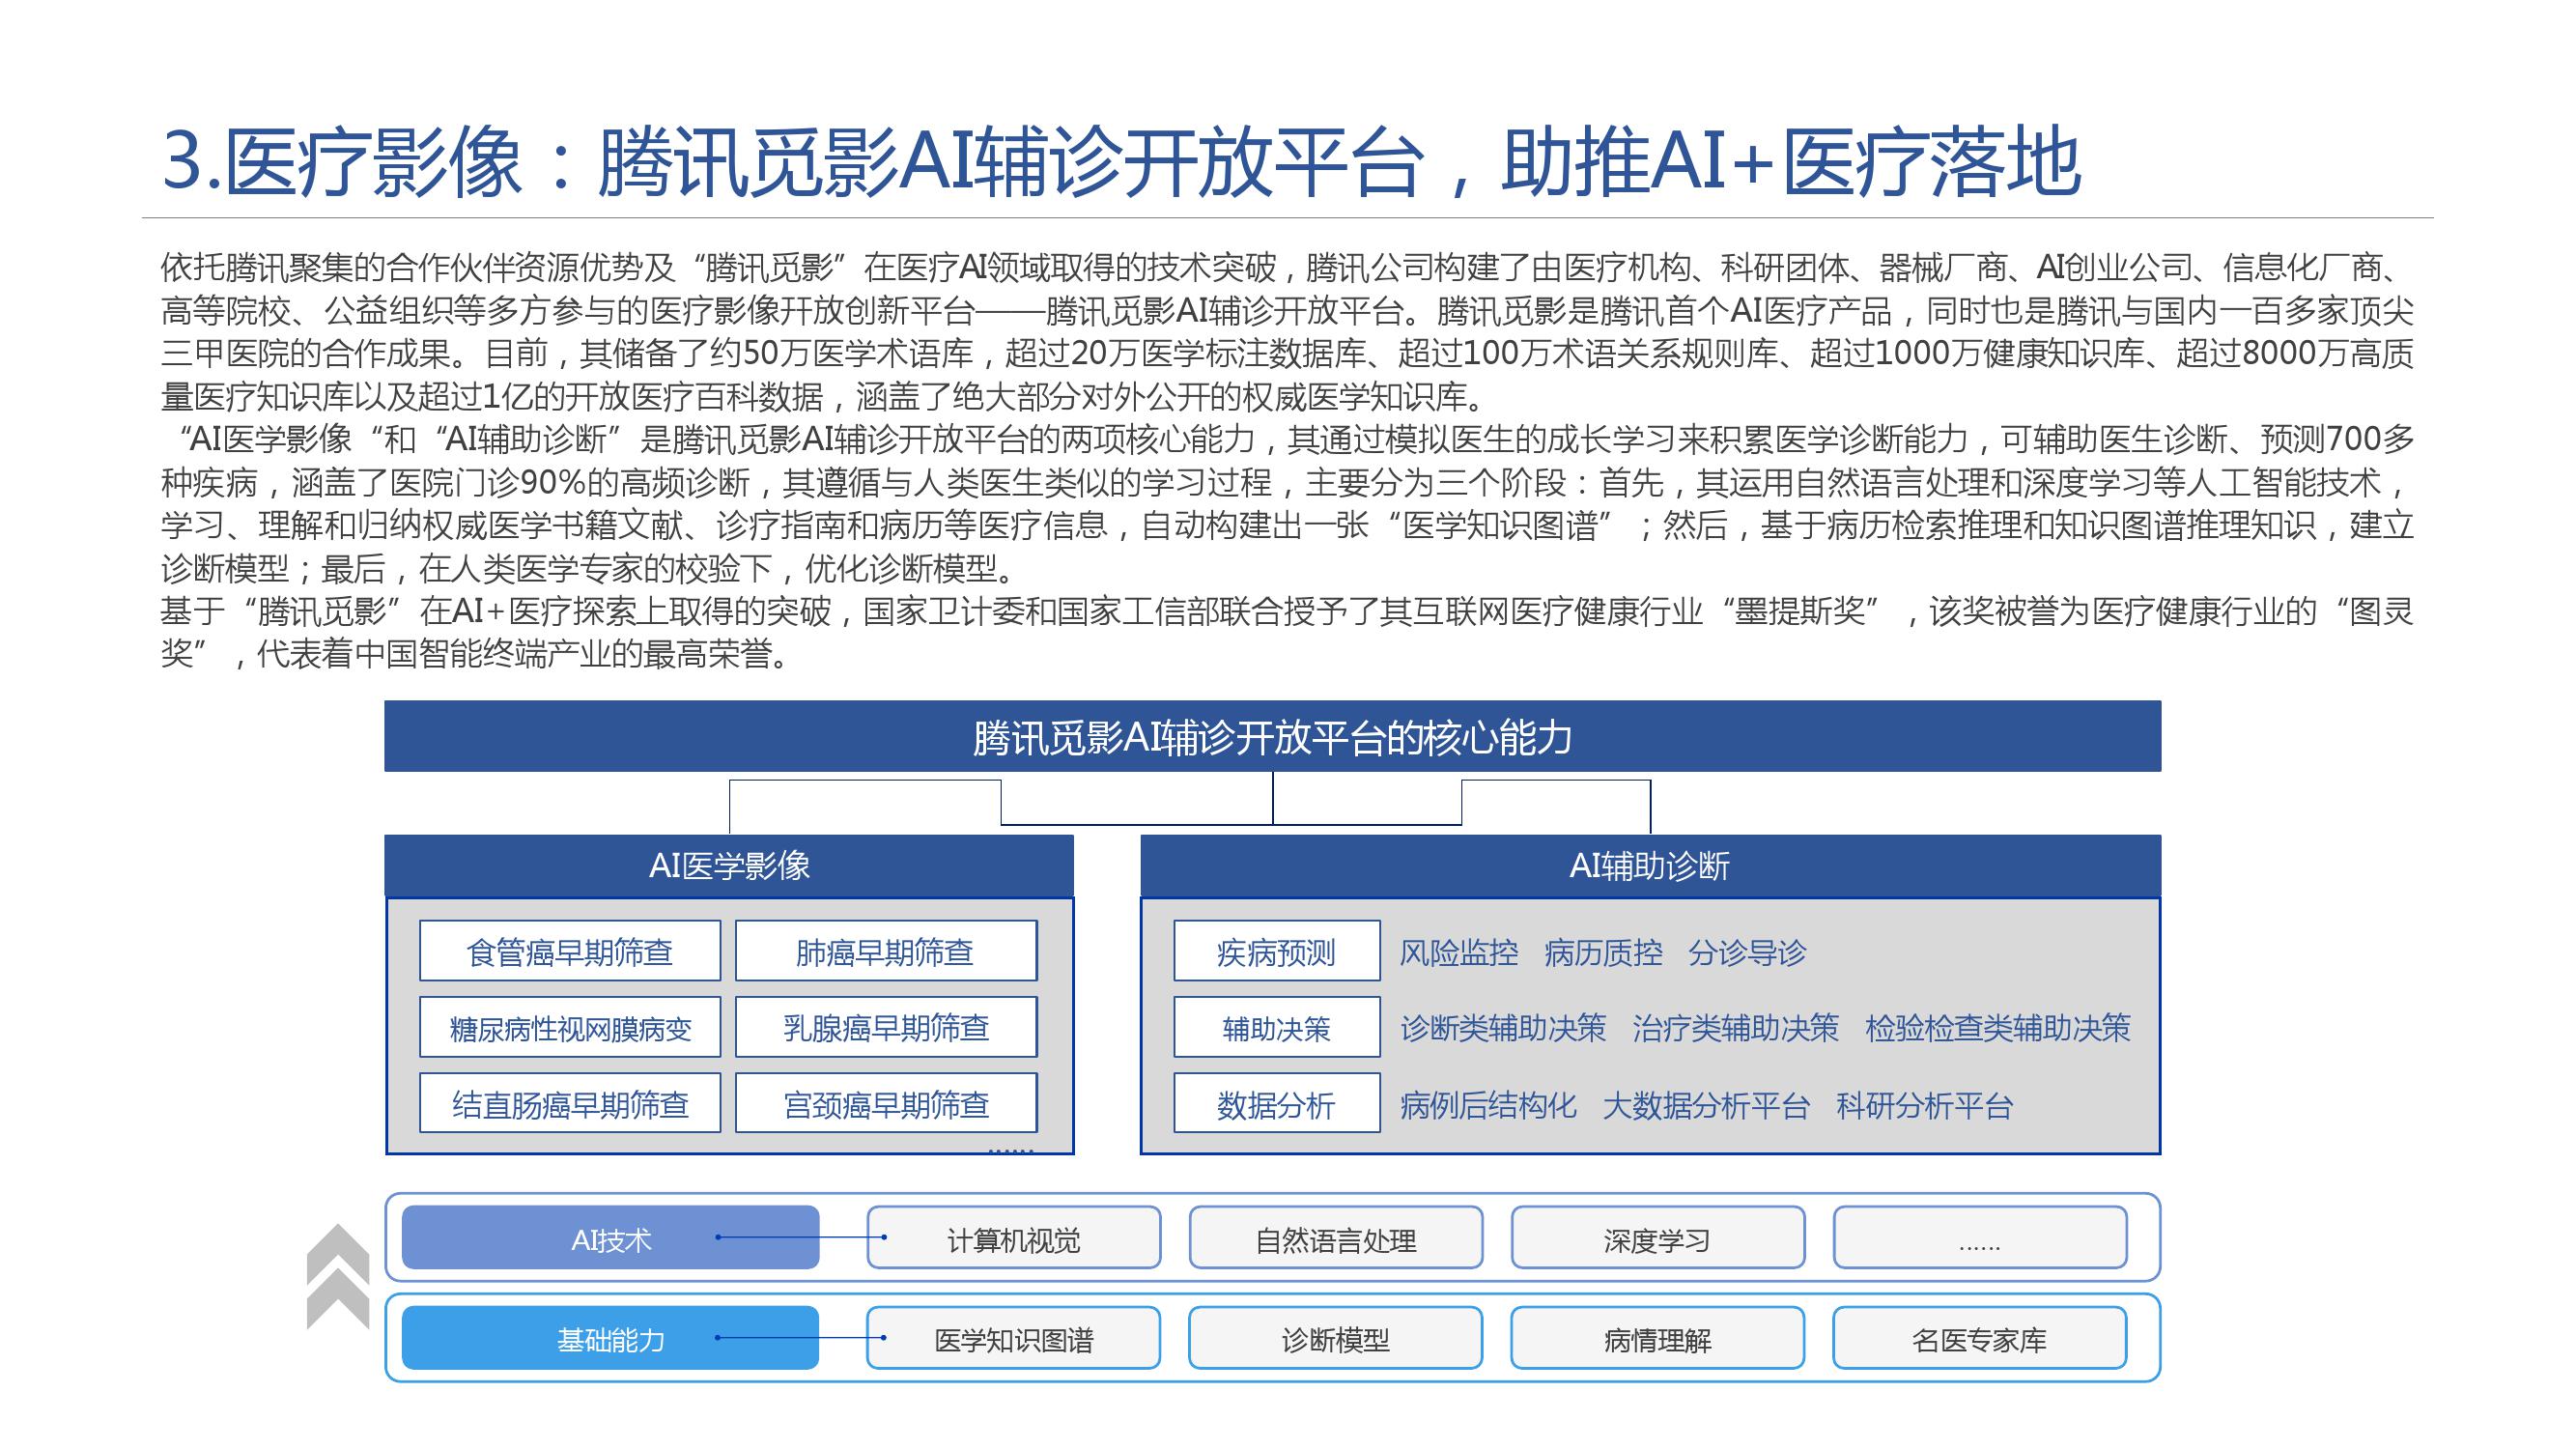Click the 深度学习 box
The width and height of the screenshot is (2576, 1449).
[1657, 1239]
